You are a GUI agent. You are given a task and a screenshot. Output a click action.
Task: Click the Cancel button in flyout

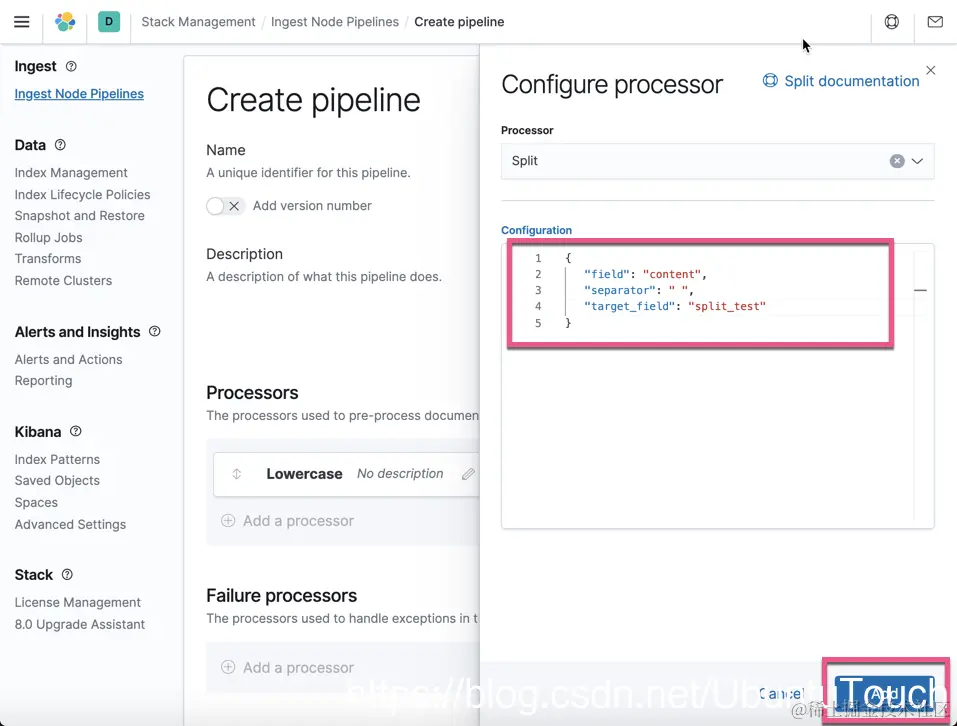coord(781,694)
